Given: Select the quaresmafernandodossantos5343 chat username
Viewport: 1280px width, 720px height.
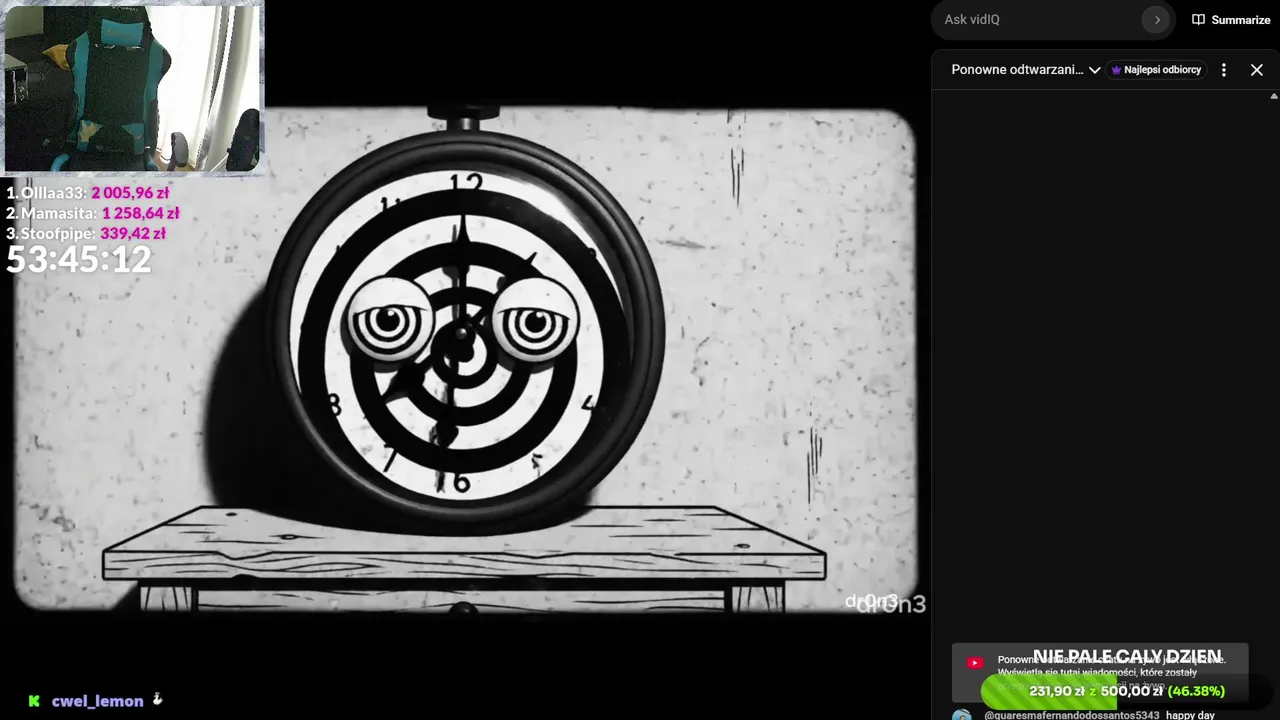Looking at the screenshot, I should [1072, 715].
